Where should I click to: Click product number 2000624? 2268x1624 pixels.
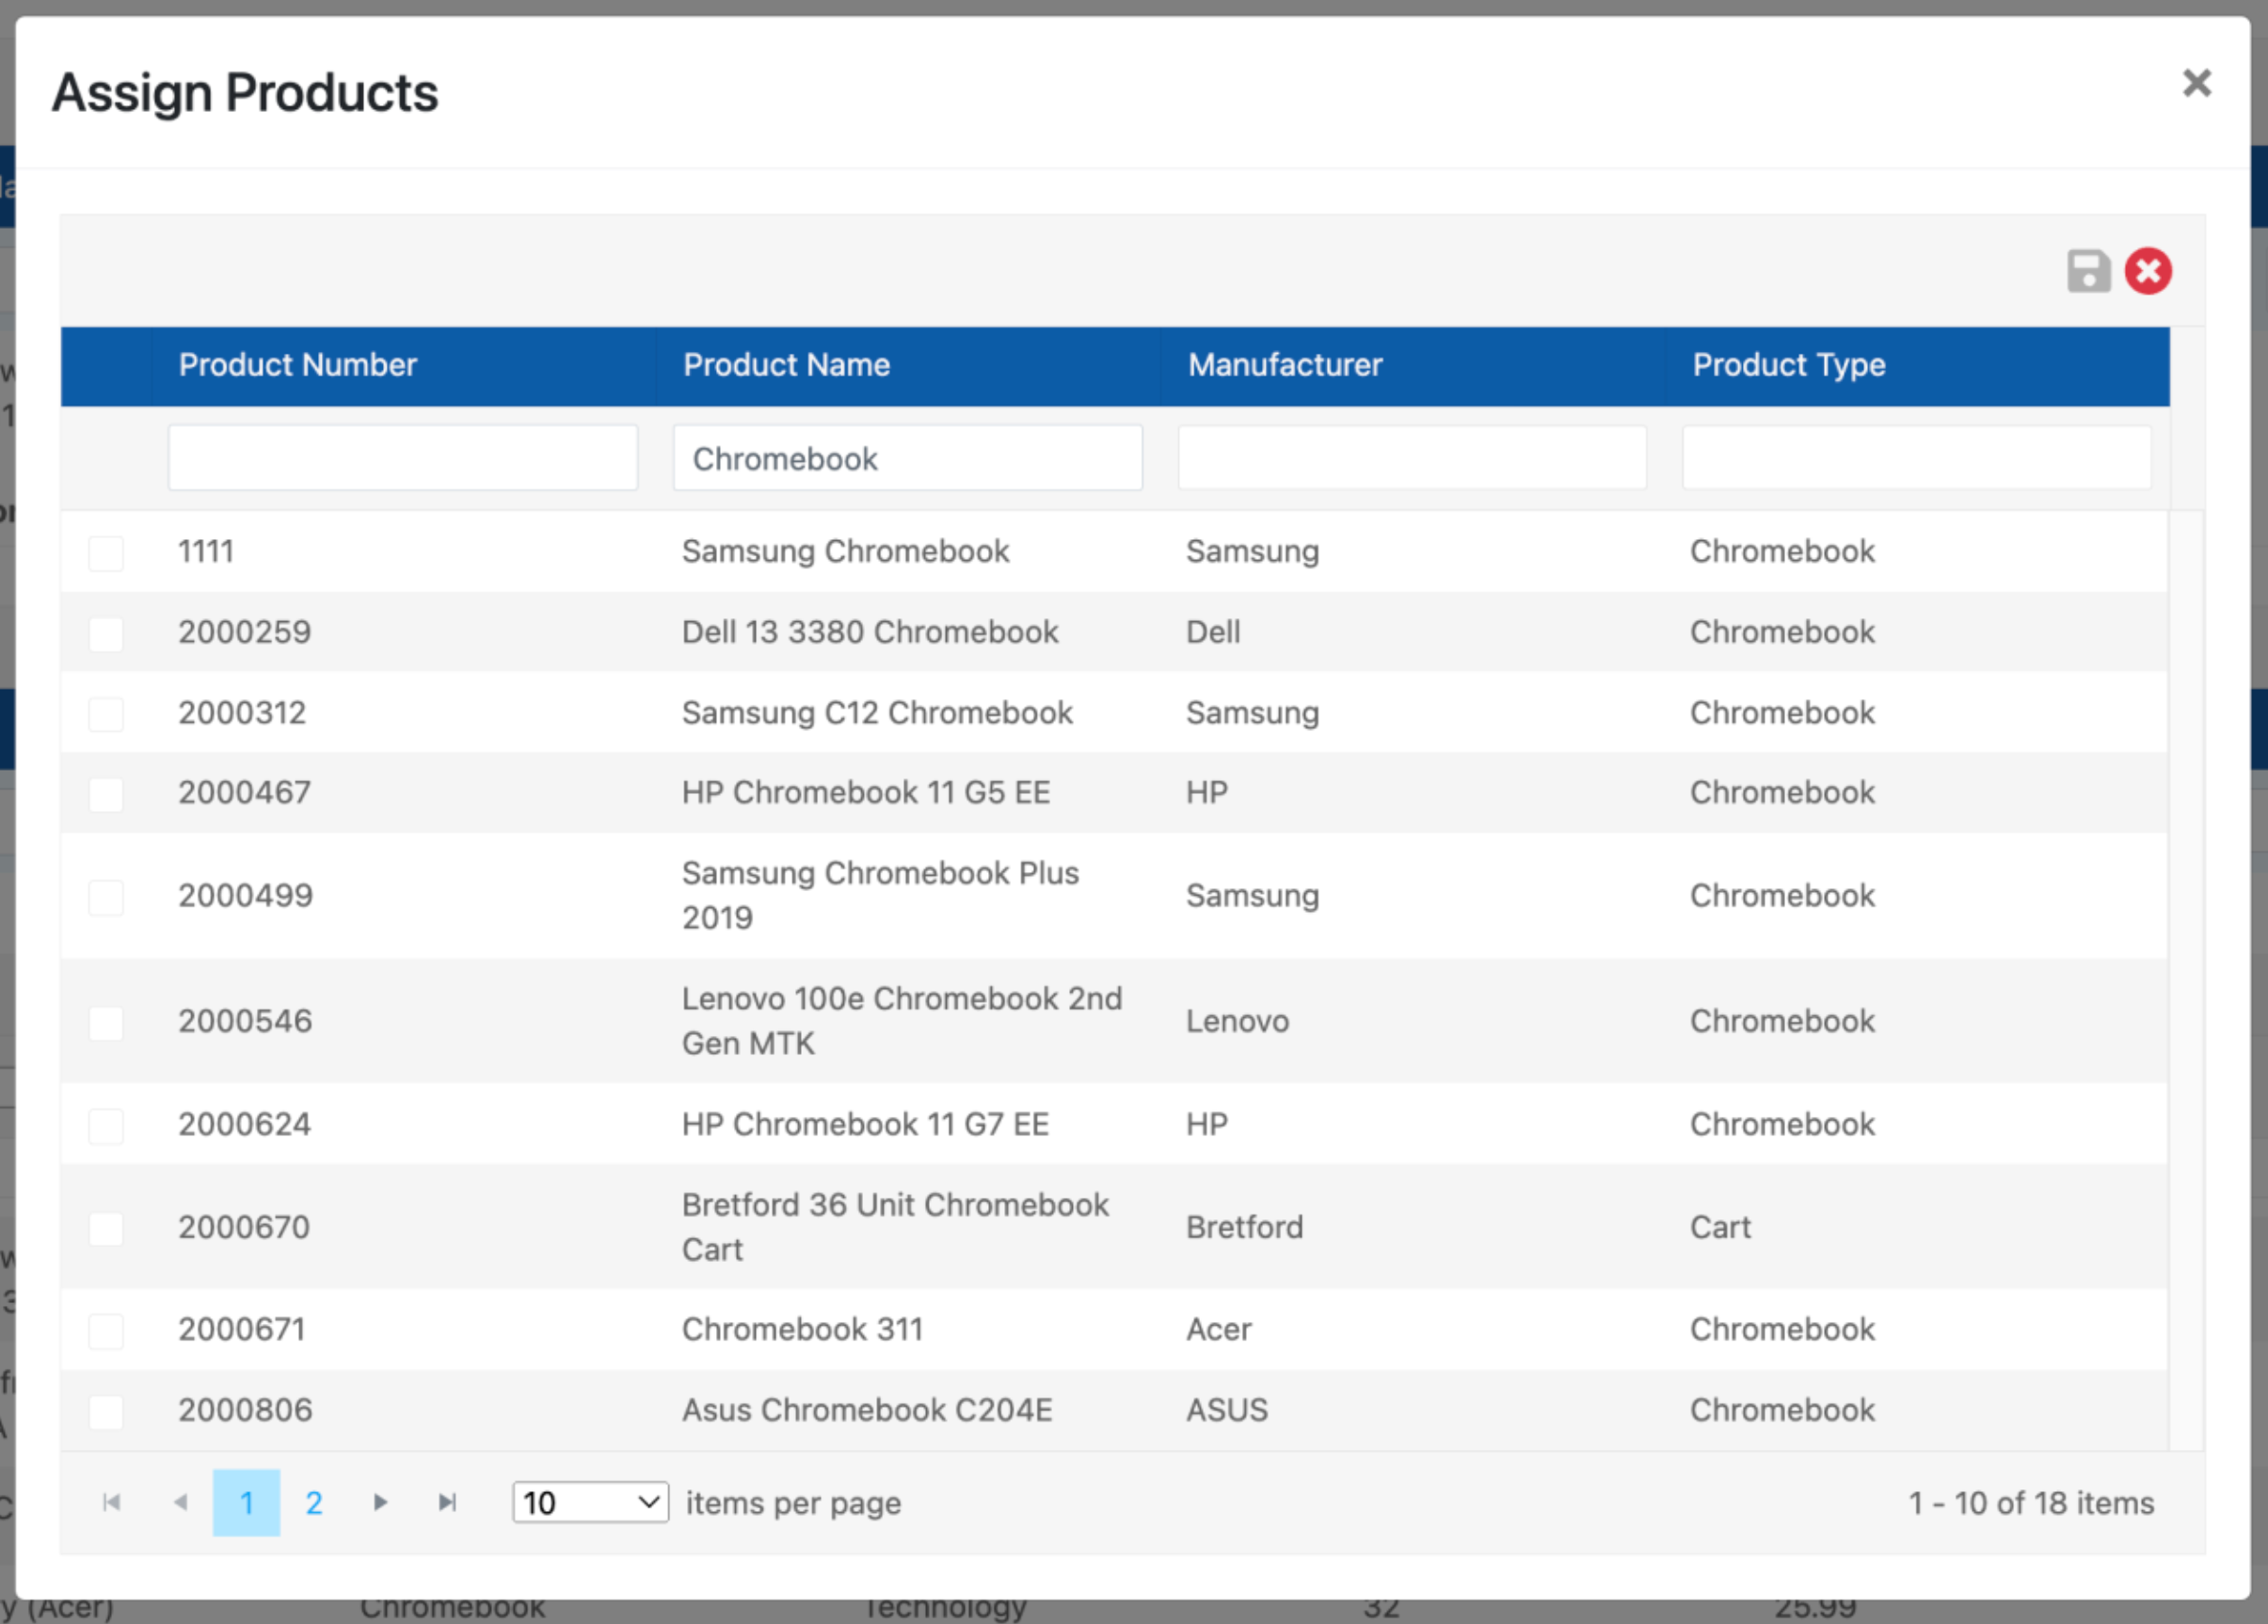click(245, 1124)
